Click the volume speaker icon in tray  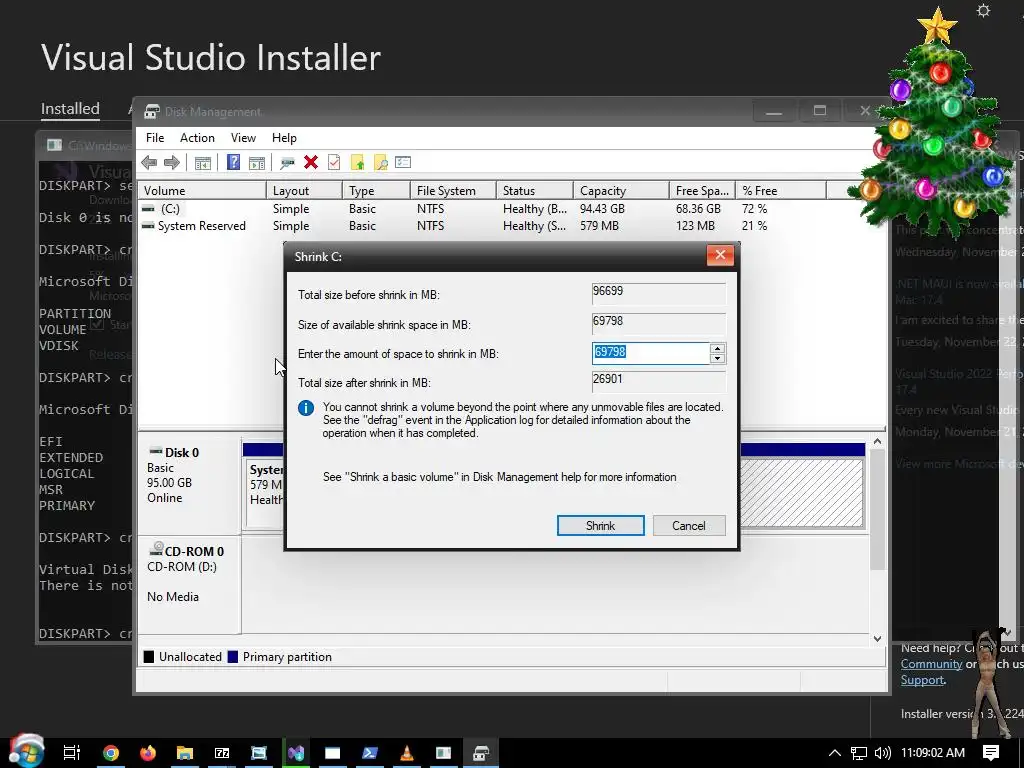[882, 753]
